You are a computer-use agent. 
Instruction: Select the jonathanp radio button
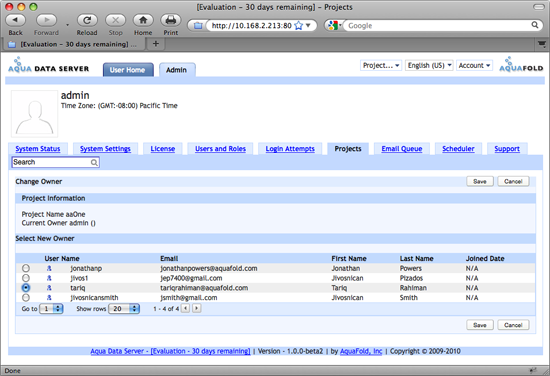click(x=26, y=268)
